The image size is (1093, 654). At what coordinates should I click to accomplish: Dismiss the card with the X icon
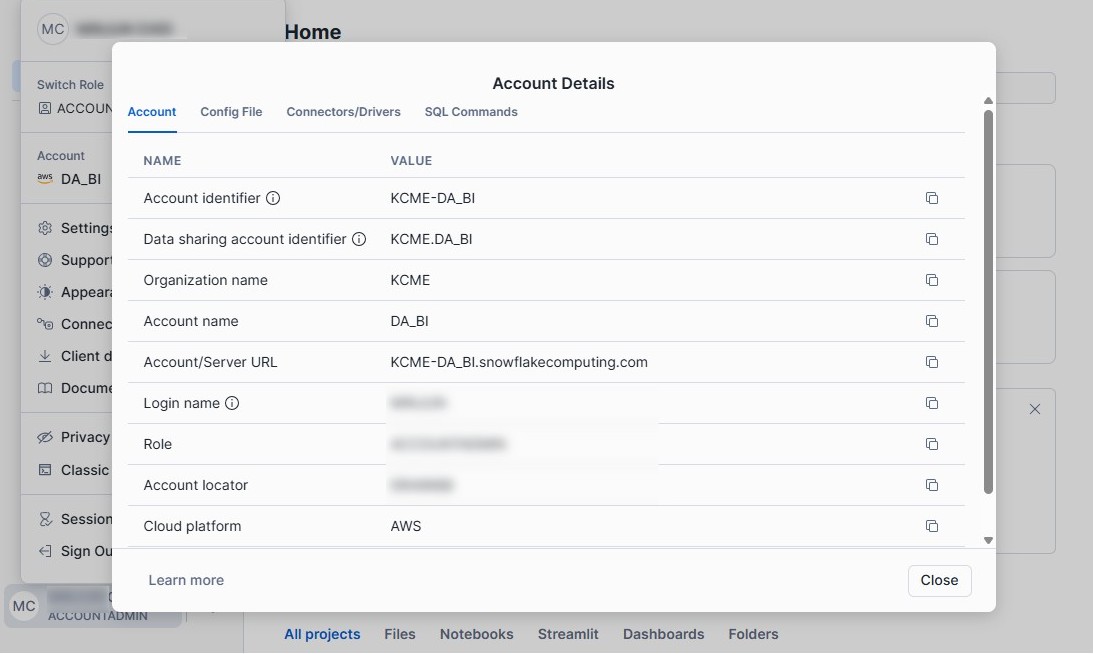(x=1035, y=409)
